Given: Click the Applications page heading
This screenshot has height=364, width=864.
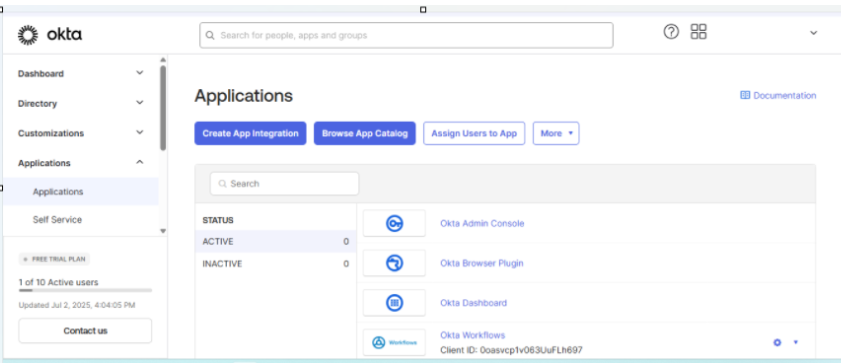Looking at the screenshot, I should [244, 96].
